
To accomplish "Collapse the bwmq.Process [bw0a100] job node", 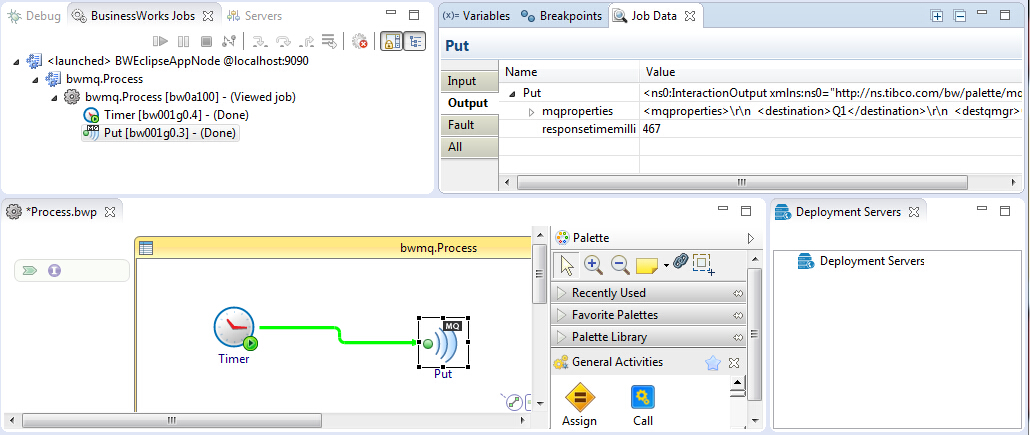I will (x=55, y=97).
